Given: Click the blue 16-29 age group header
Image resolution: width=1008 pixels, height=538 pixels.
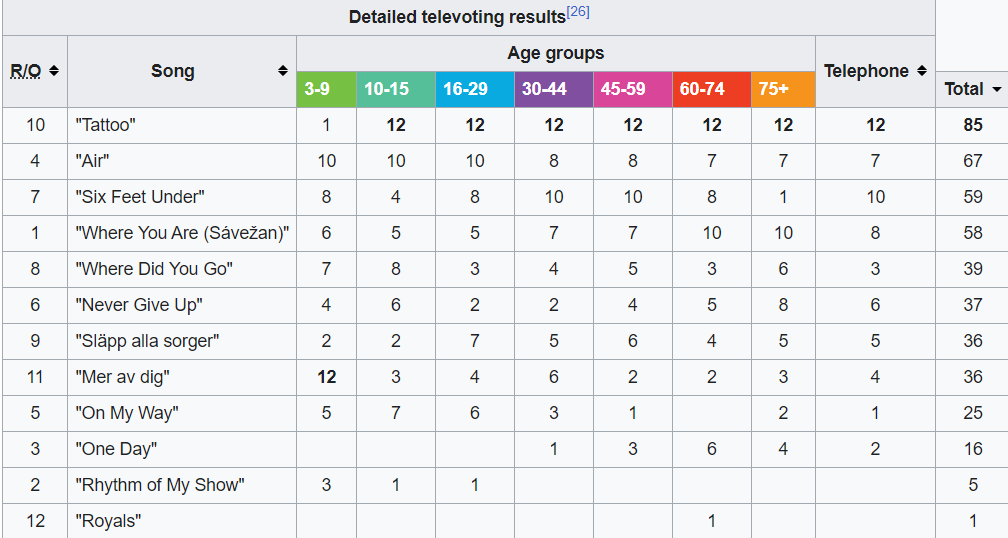Looking at the screenshot, I should click(x=474, y=89).
